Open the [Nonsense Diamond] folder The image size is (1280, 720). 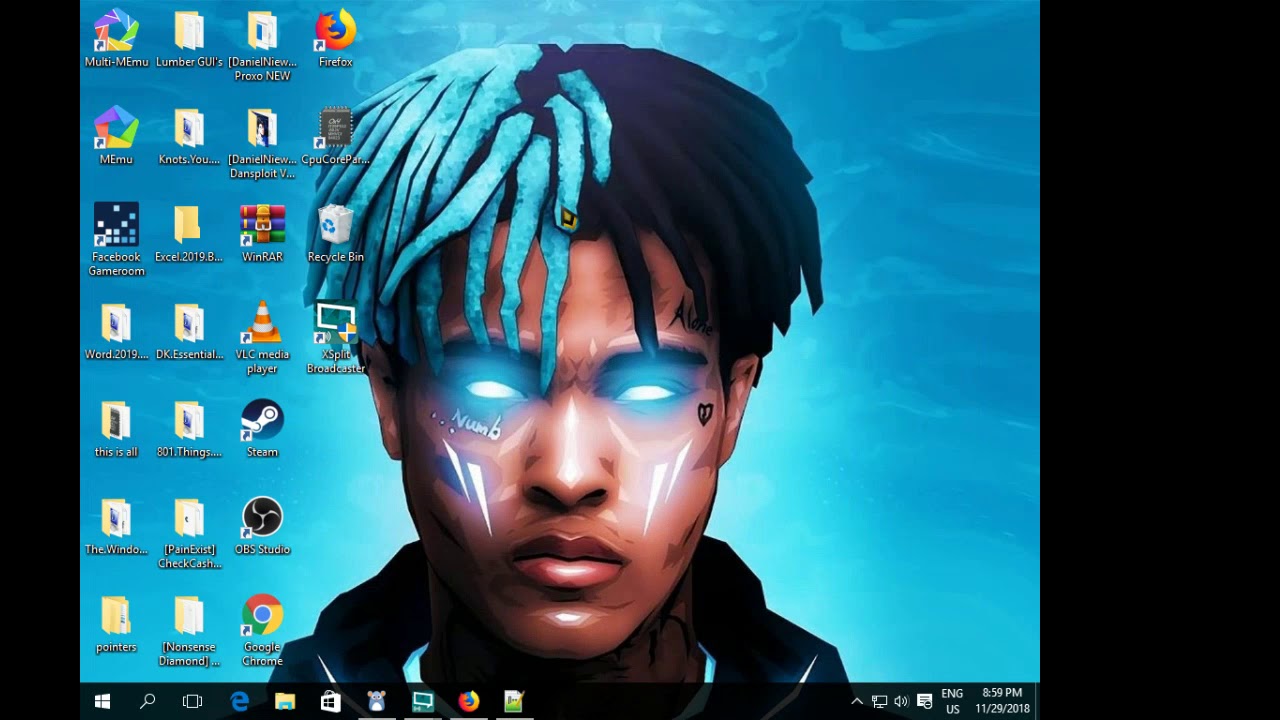189,631
